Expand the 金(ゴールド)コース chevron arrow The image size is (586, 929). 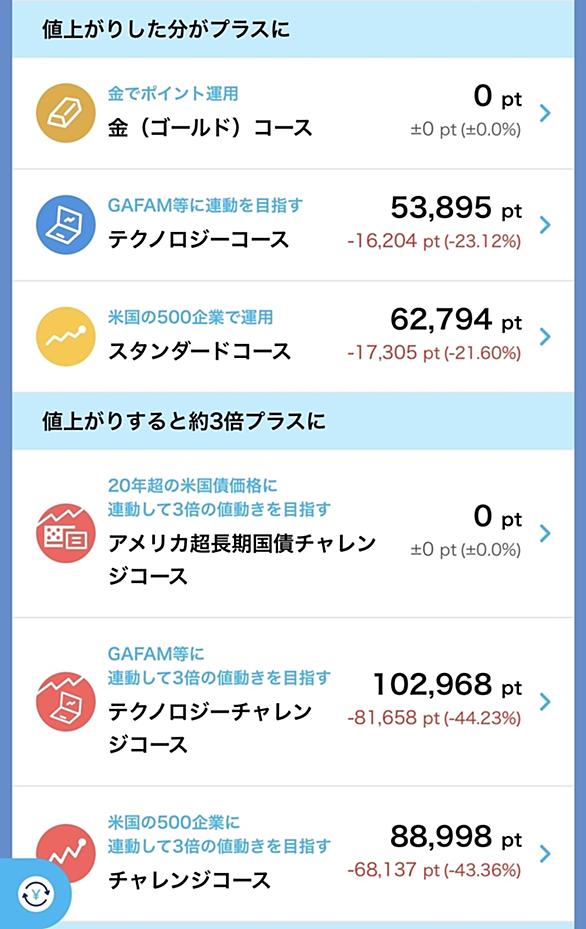pyautogui.click(x=546, y=113)
